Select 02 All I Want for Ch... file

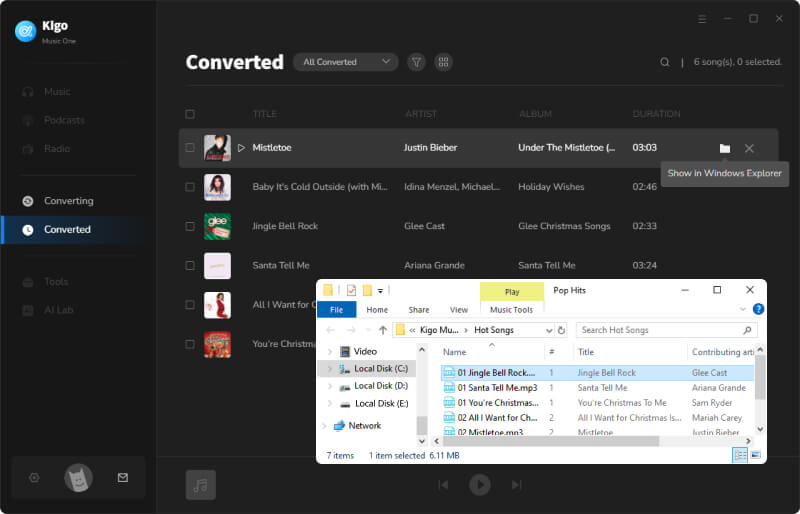497,418
